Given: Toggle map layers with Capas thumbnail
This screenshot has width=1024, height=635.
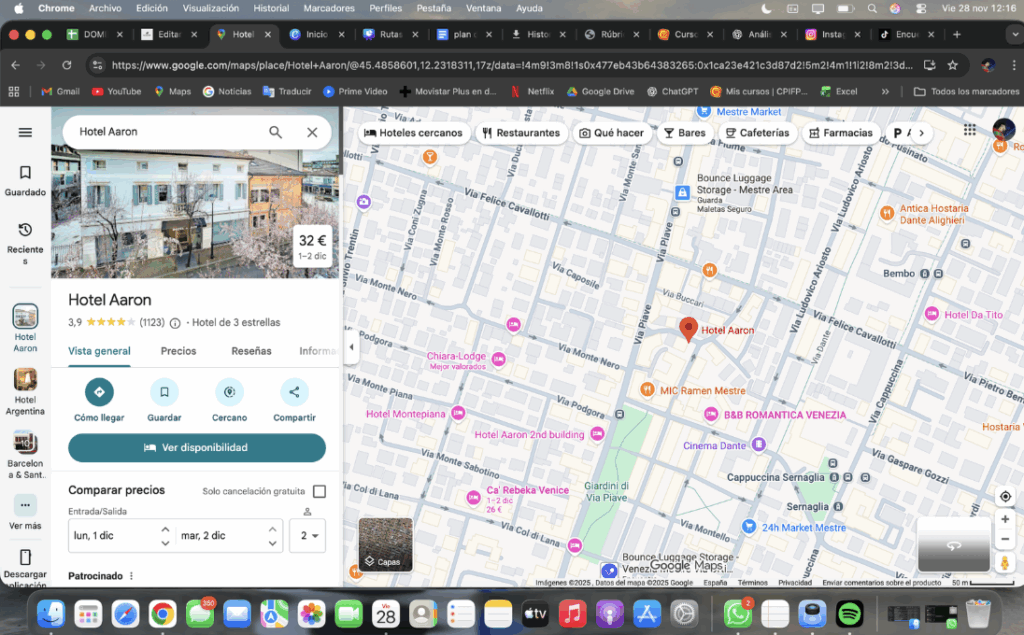Looking at the screenshot, I should (x=385, y=545).
